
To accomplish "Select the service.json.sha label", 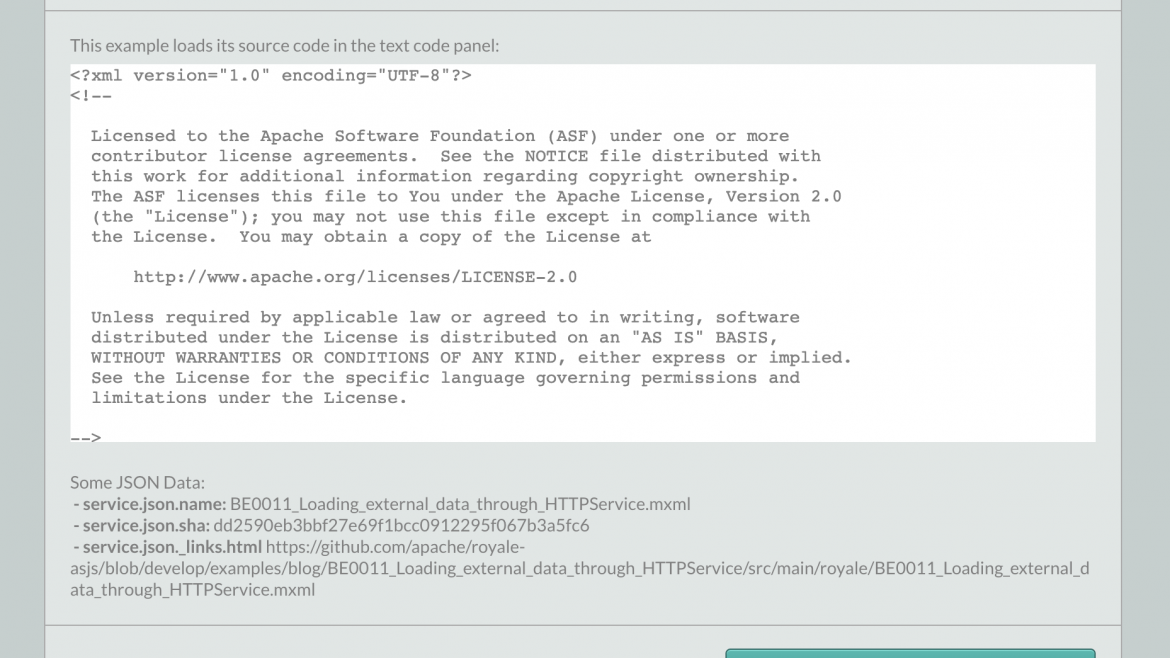I will (x=146, y=525).
